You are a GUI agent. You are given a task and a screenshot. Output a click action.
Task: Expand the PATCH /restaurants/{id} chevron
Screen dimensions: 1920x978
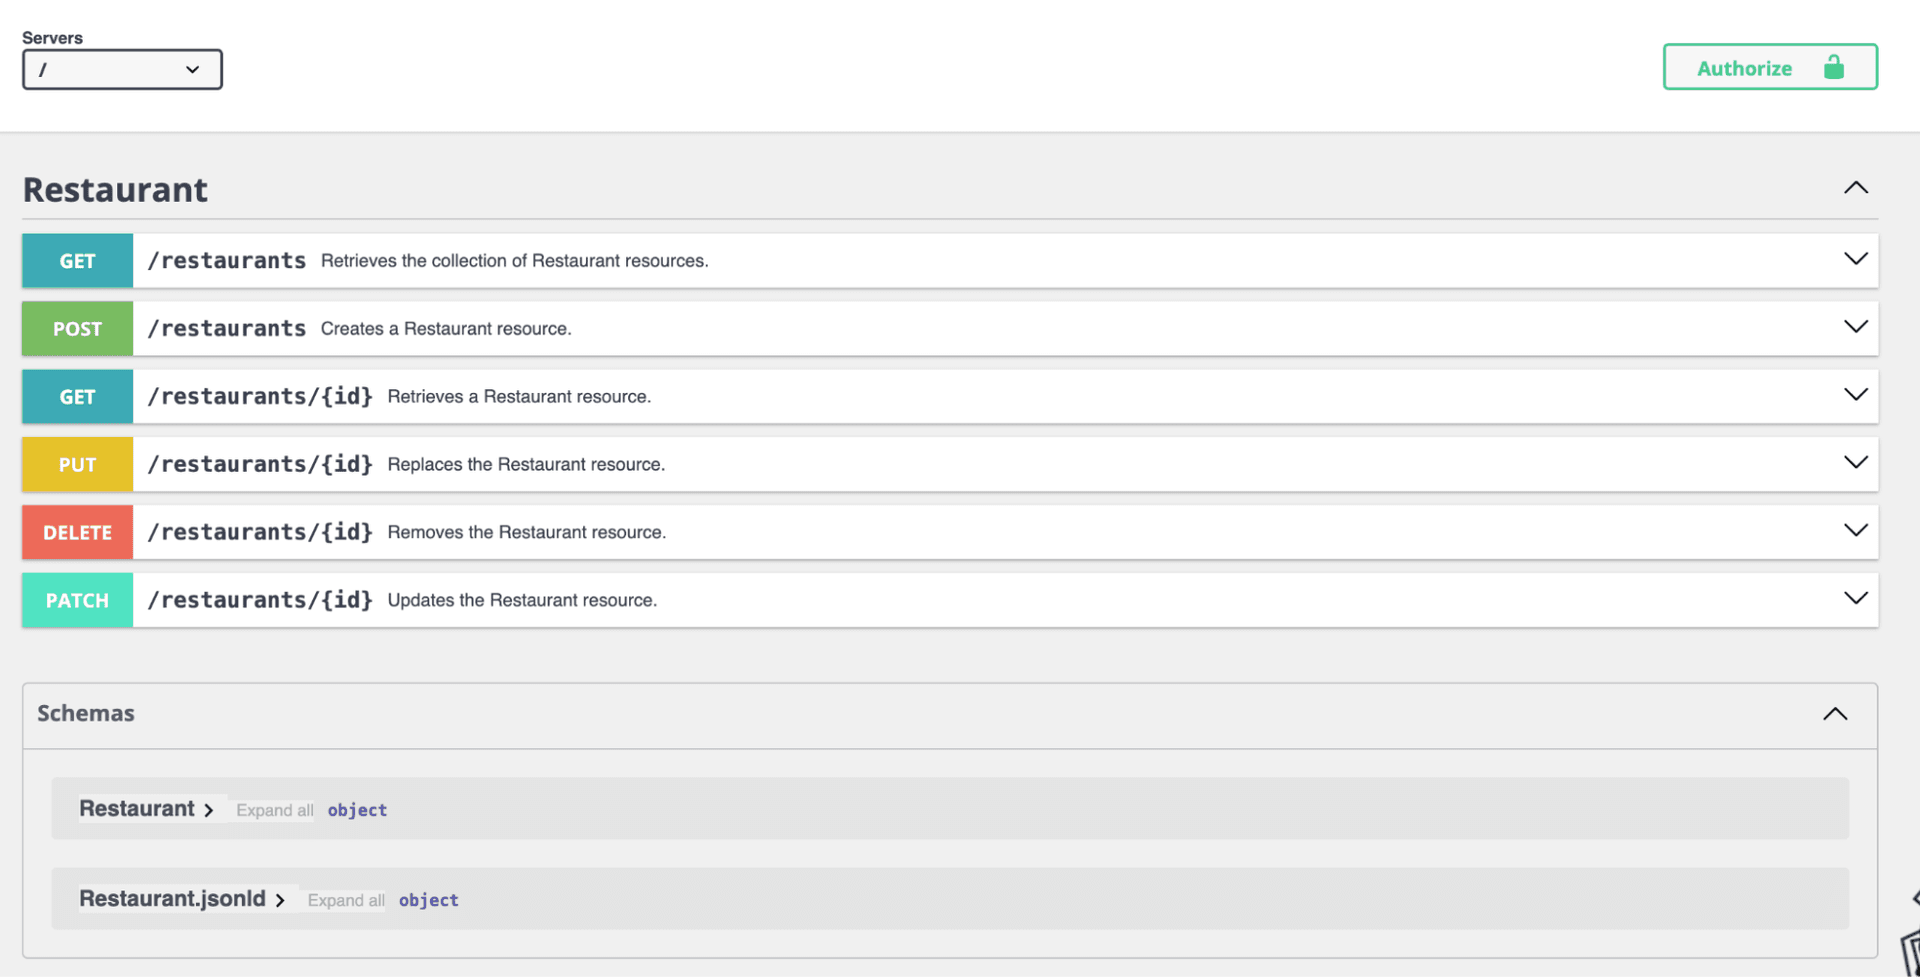pyautogui.click(x=1855, y=599)
